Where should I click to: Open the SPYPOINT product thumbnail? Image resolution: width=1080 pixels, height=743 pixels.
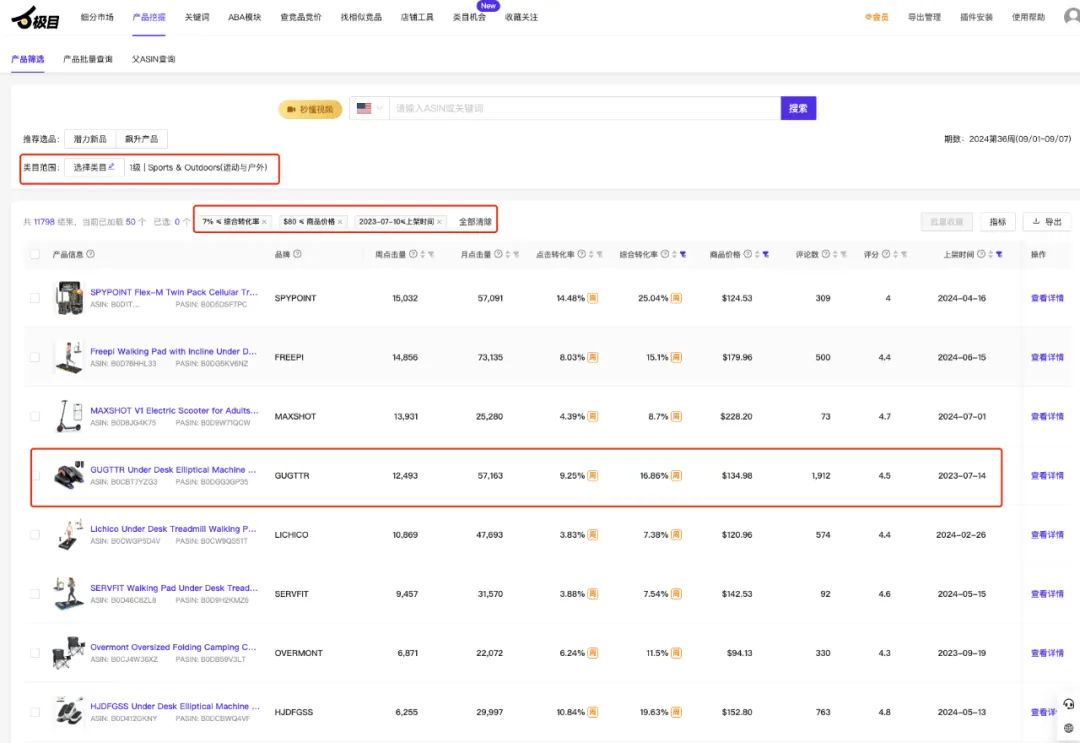(69, 298)
